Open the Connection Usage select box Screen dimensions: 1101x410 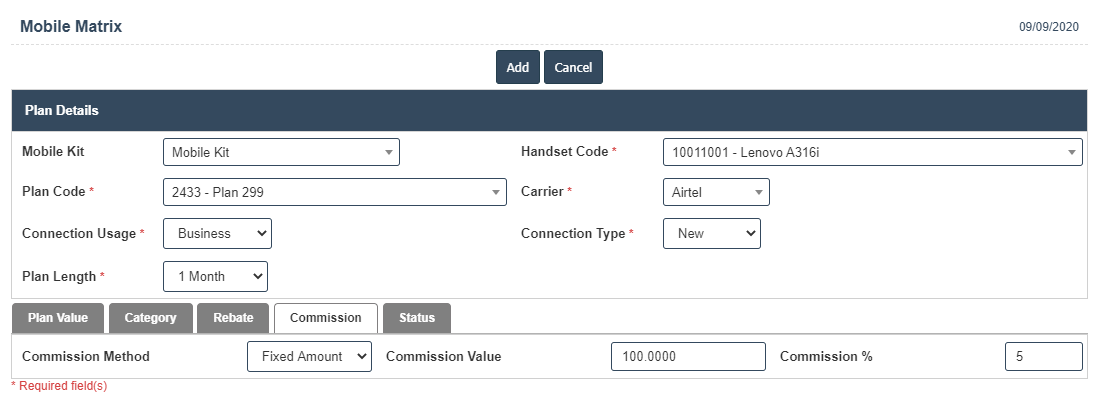[x=216, y=233]
